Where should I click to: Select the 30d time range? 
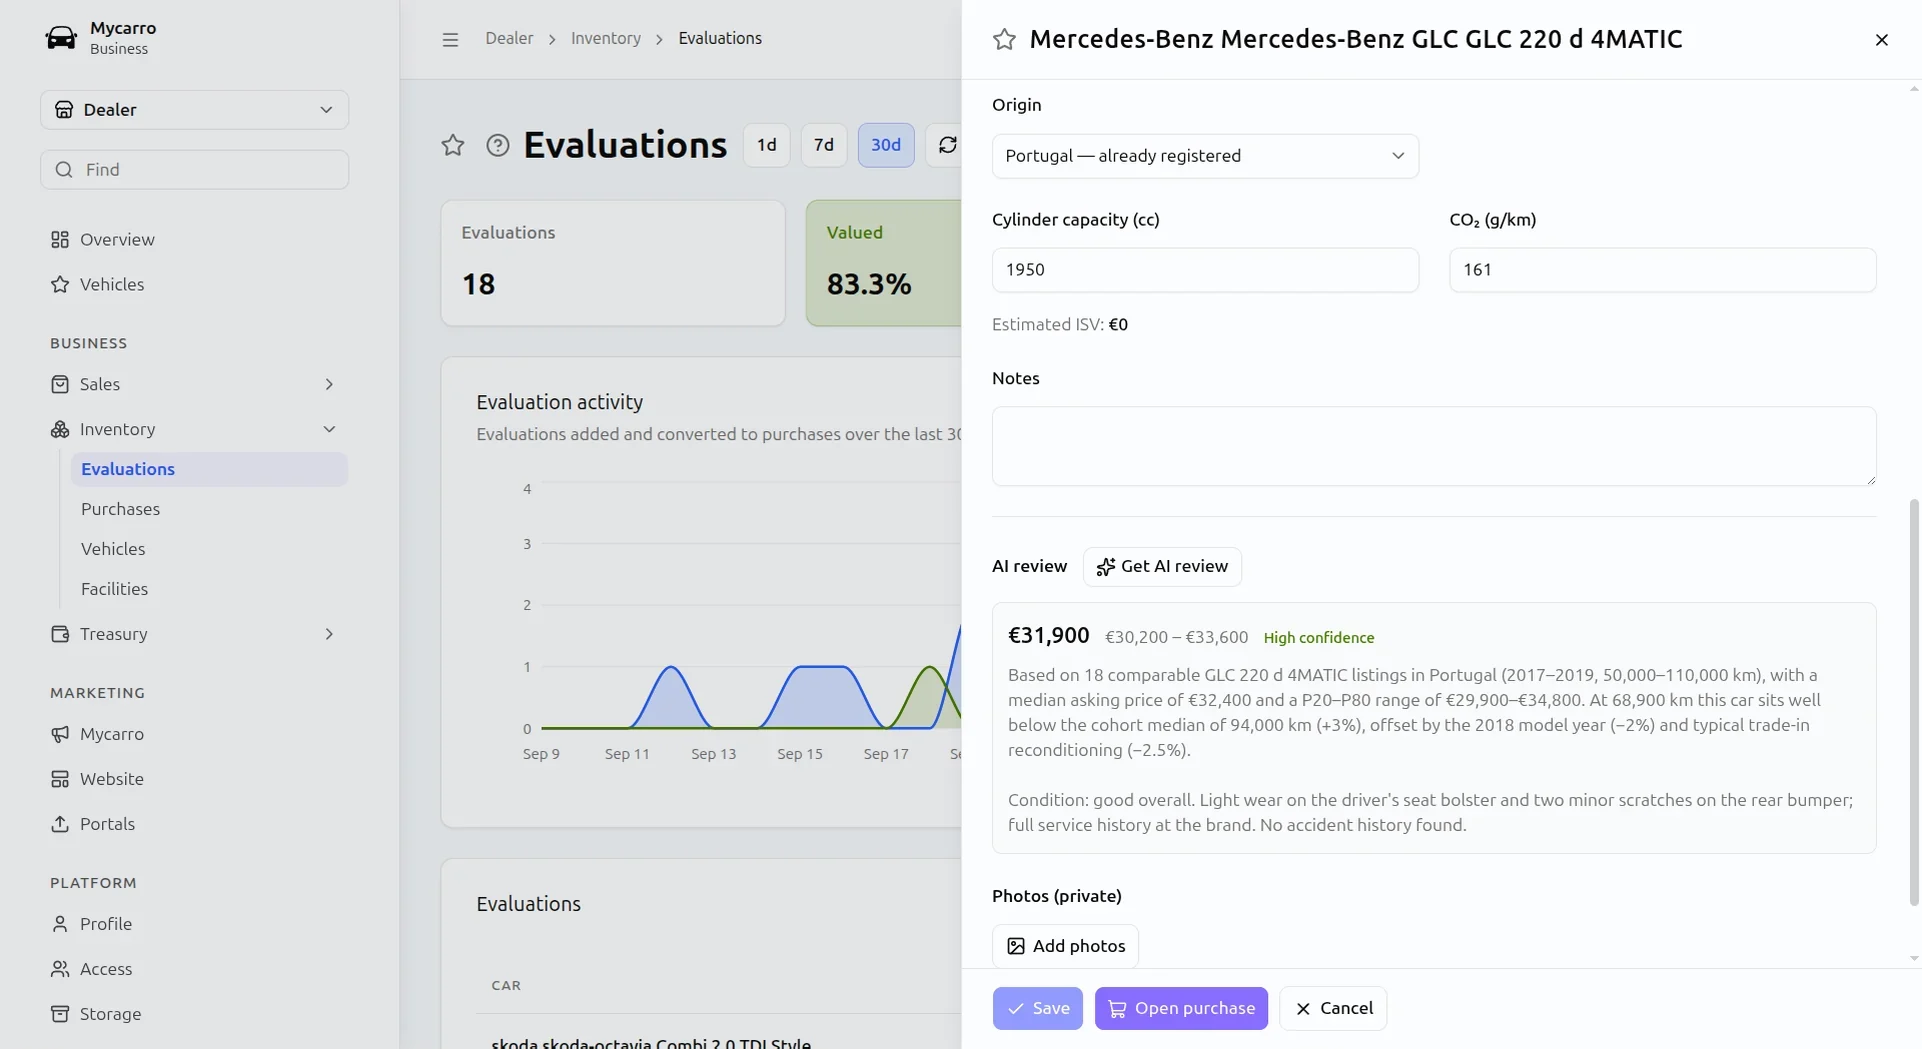[x=886, y=145]
